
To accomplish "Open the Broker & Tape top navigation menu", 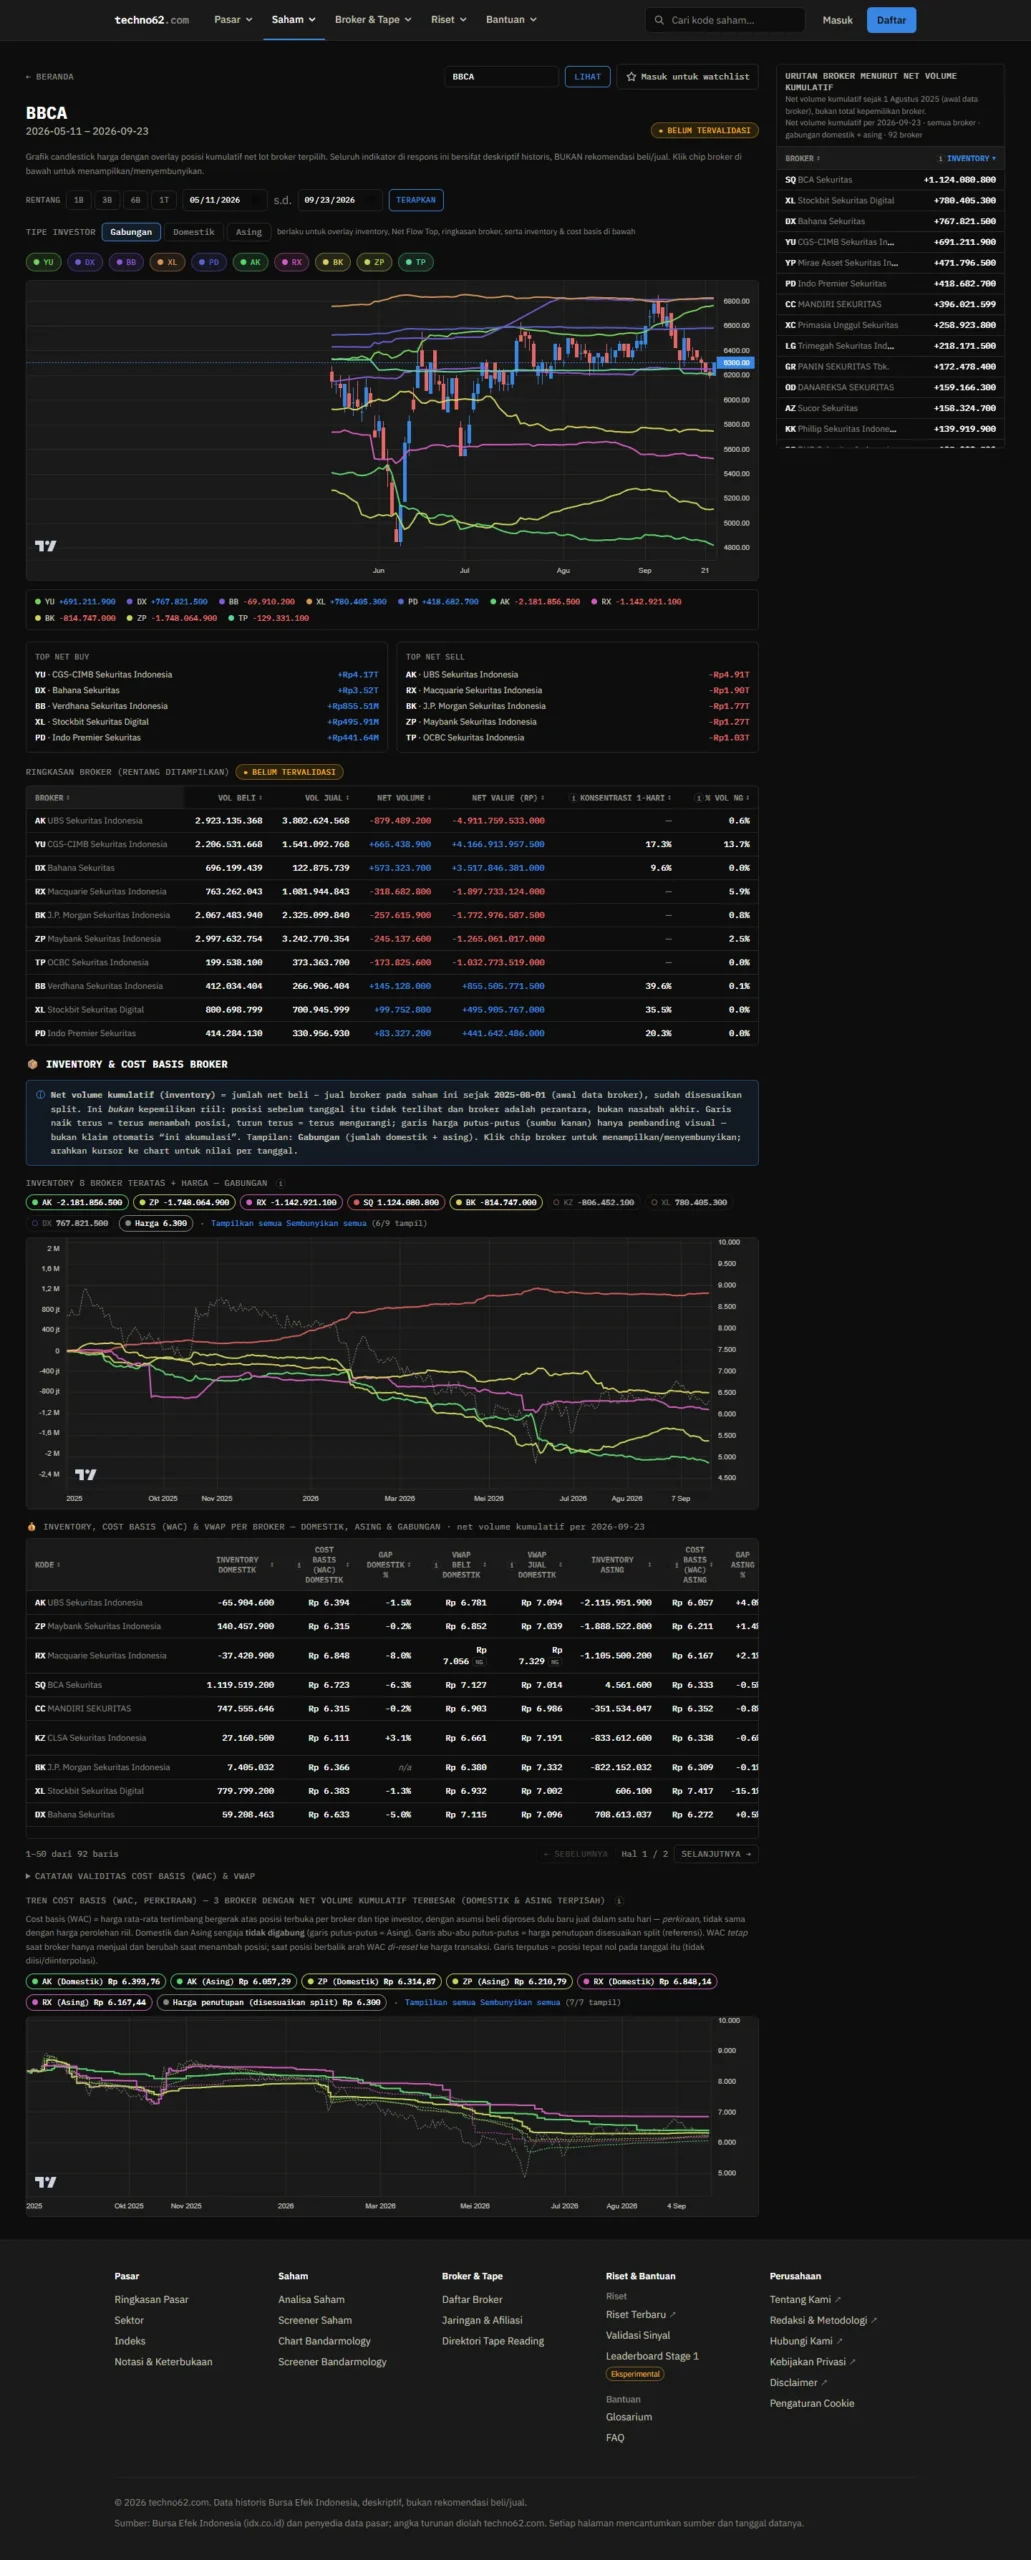I will [x=373, y=20].
